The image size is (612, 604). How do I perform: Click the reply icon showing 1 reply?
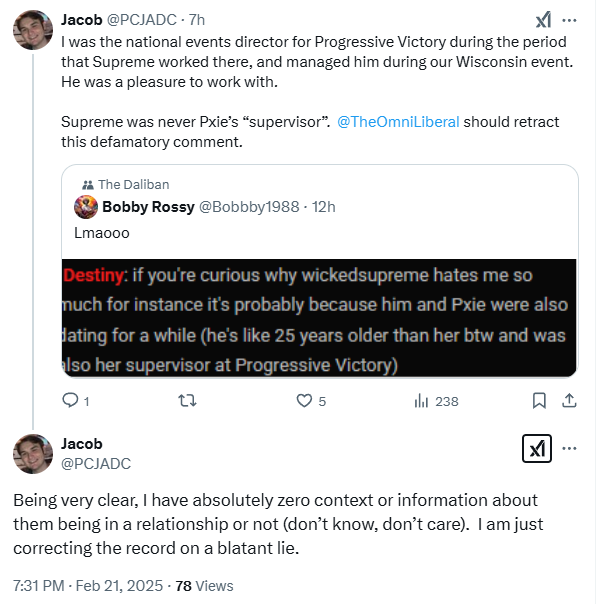(x=71, y=401)
